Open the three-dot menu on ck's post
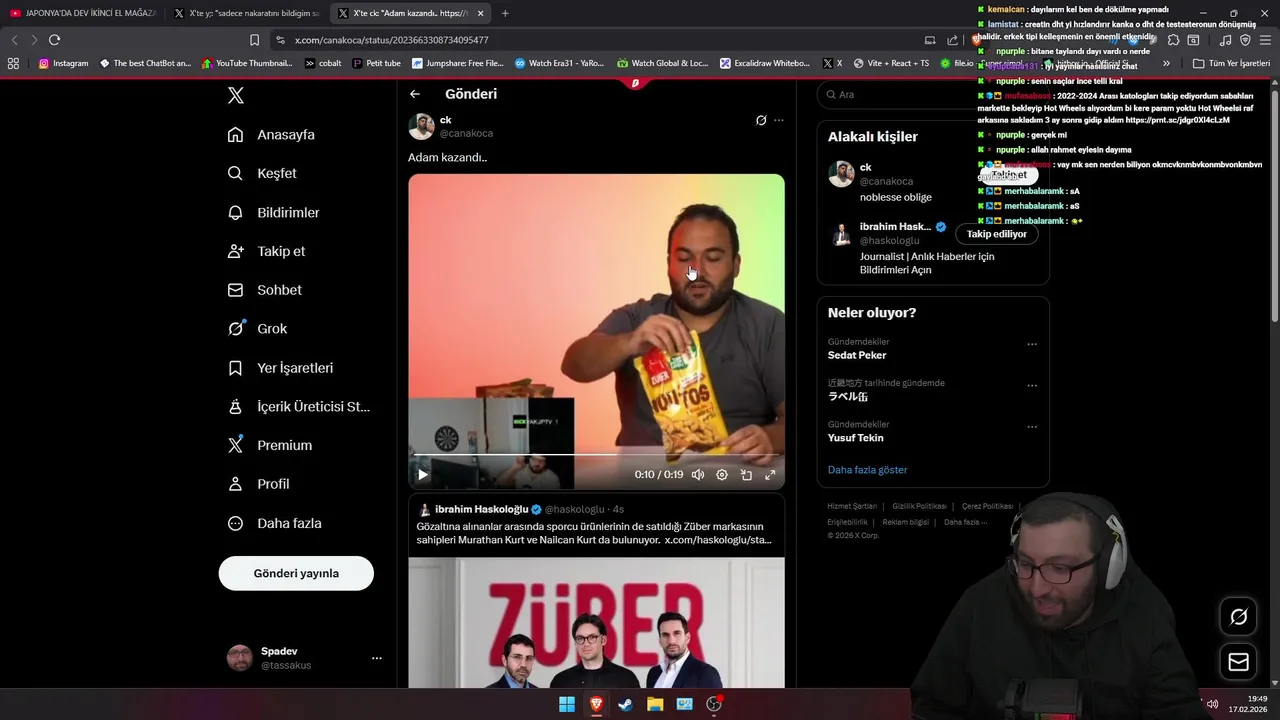The image size is (1280, 720). pyautogui.click(x=779, y=120)
